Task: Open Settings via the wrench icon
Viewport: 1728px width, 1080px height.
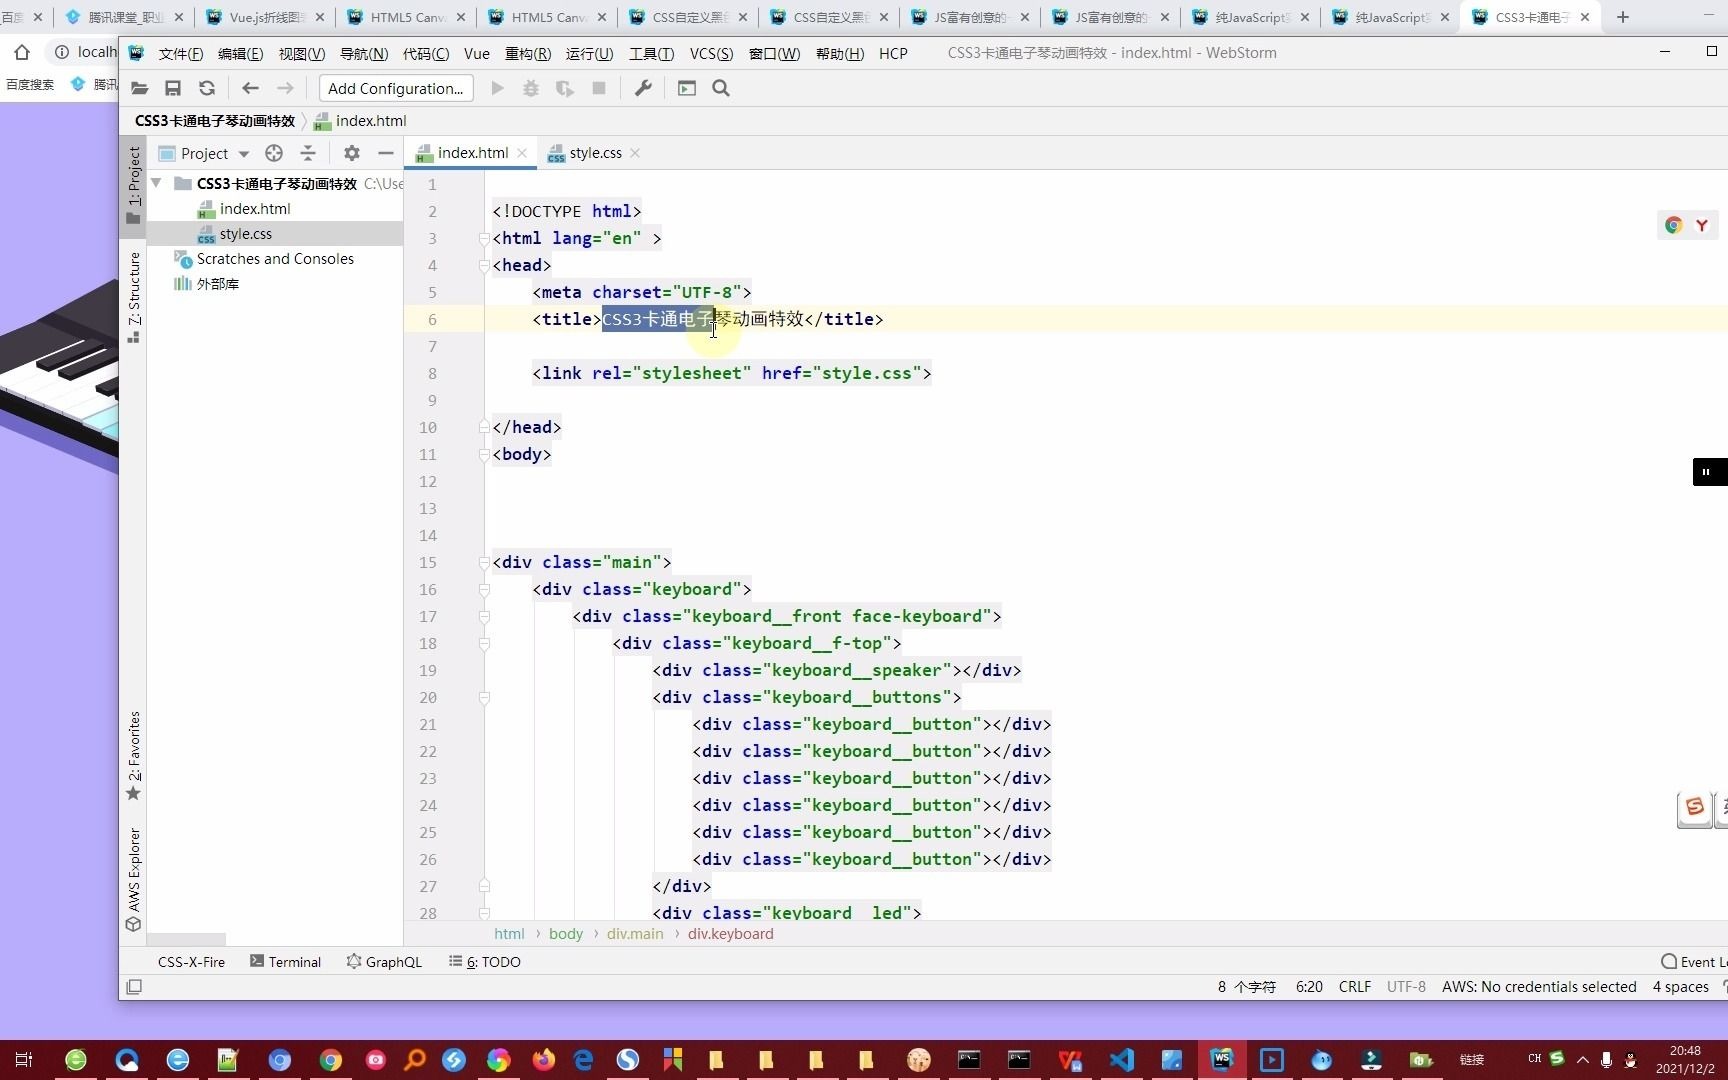Action: pos(643,88)
